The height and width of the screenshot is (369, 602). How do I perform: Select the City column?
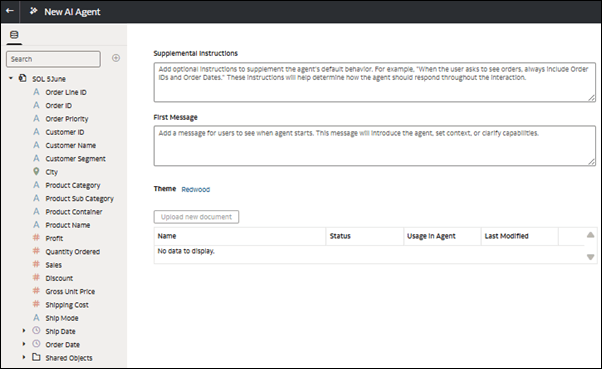click(51, 172)
